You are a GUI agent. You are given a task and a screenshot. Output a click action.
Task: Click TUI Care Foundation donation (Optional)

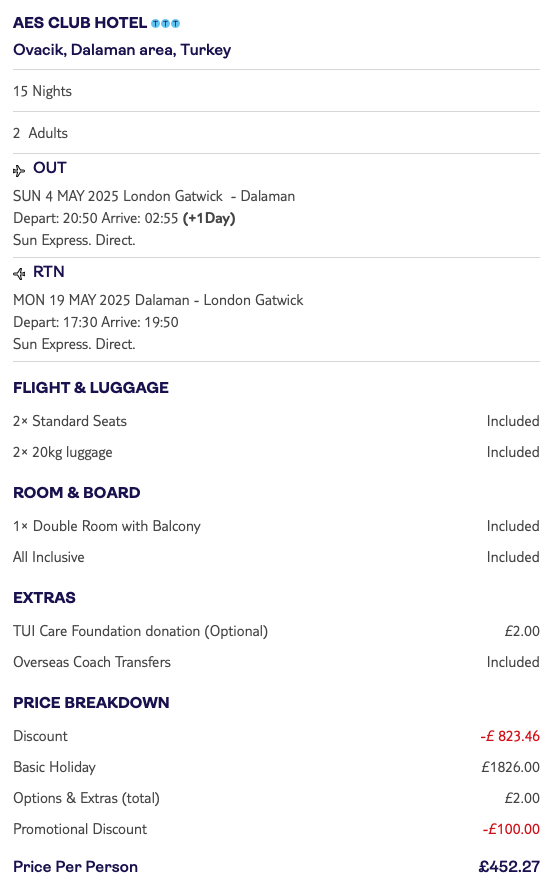click(141, 631)
